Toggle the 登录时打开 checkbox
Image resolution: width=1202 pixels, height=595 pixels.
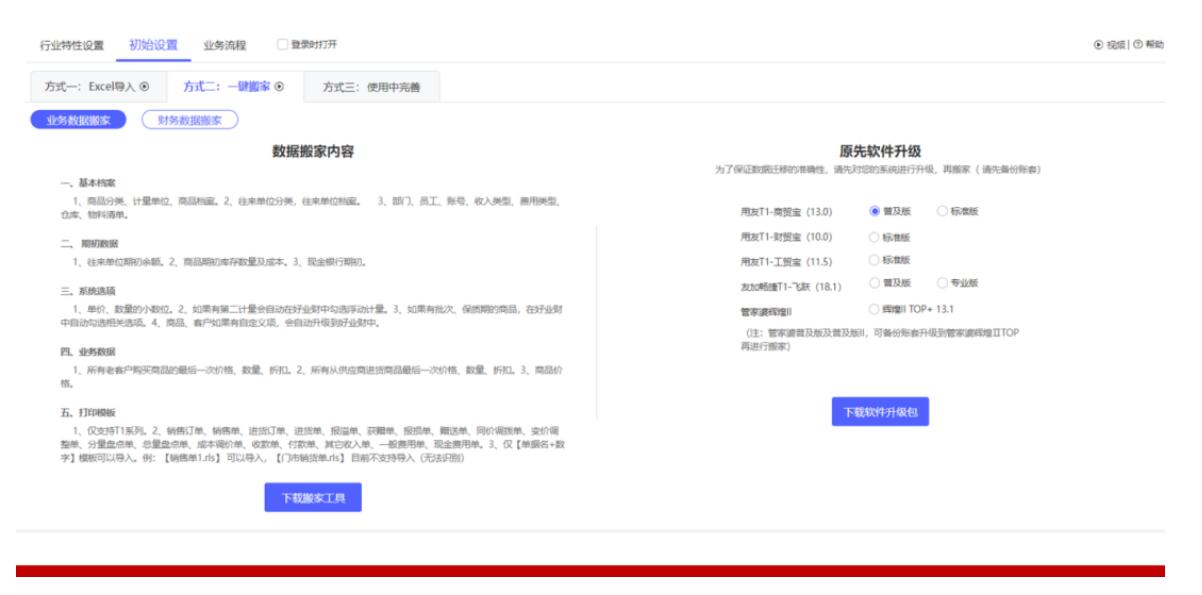click(283, 46)
